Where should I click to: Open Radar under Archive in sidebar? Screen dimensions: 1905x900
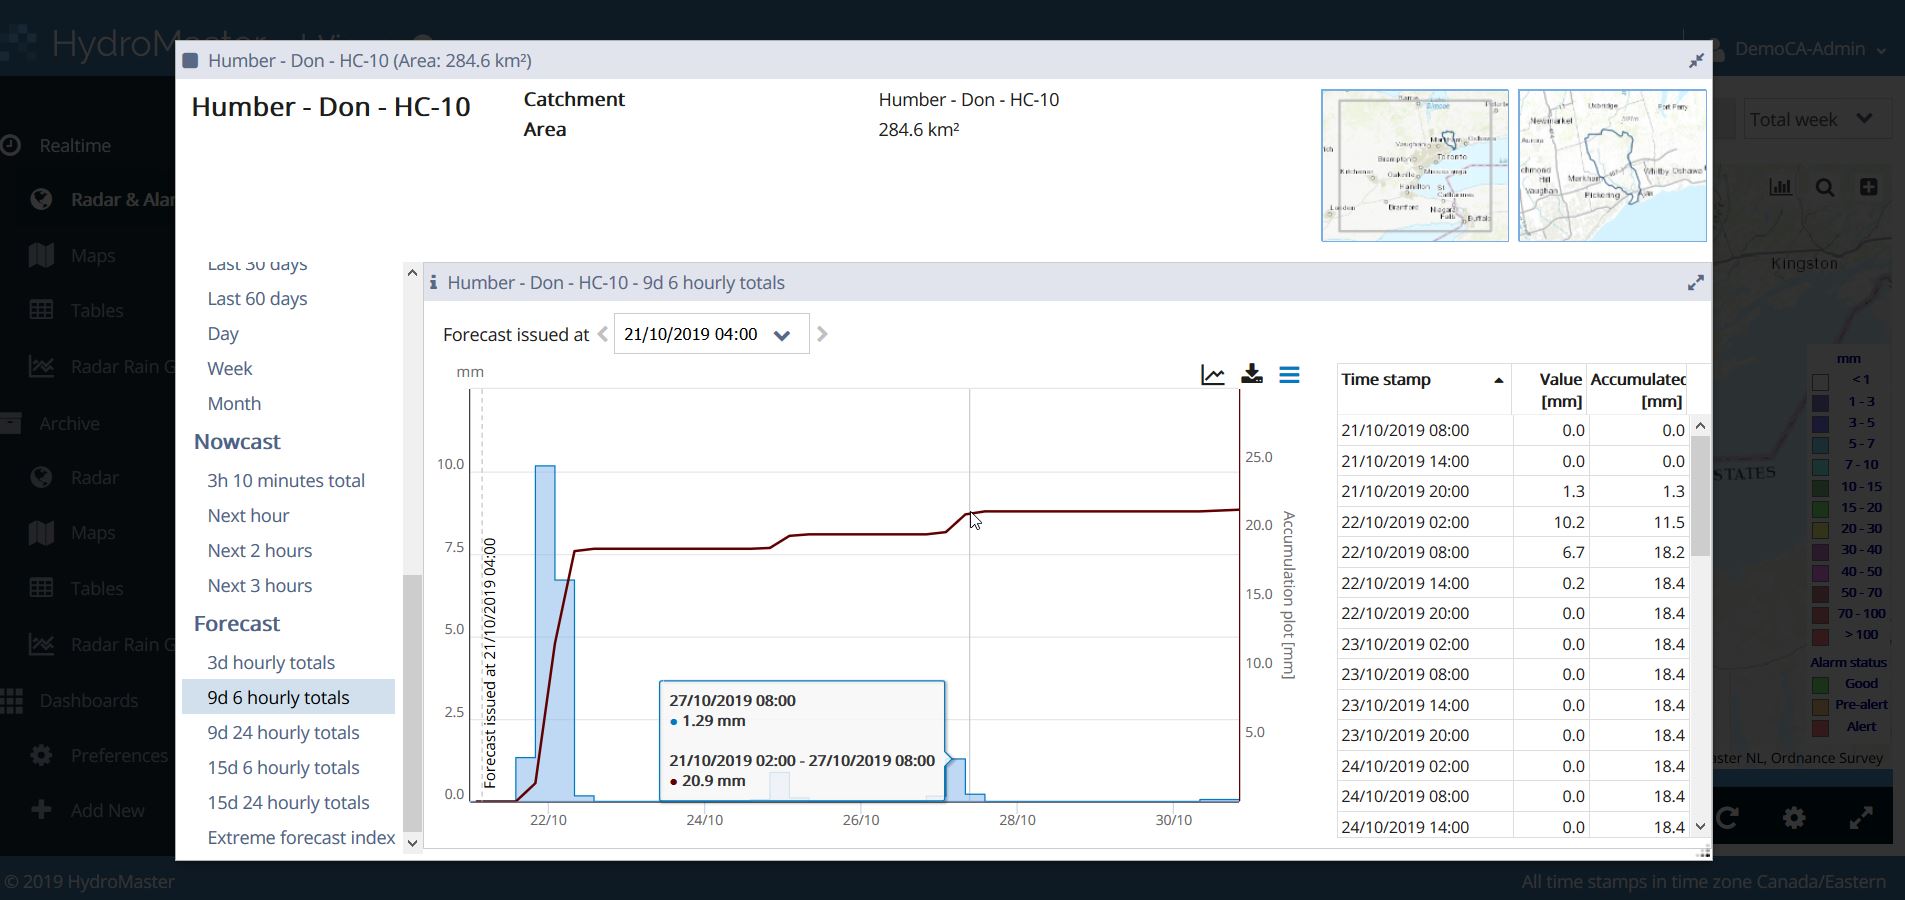pos(94,478)
